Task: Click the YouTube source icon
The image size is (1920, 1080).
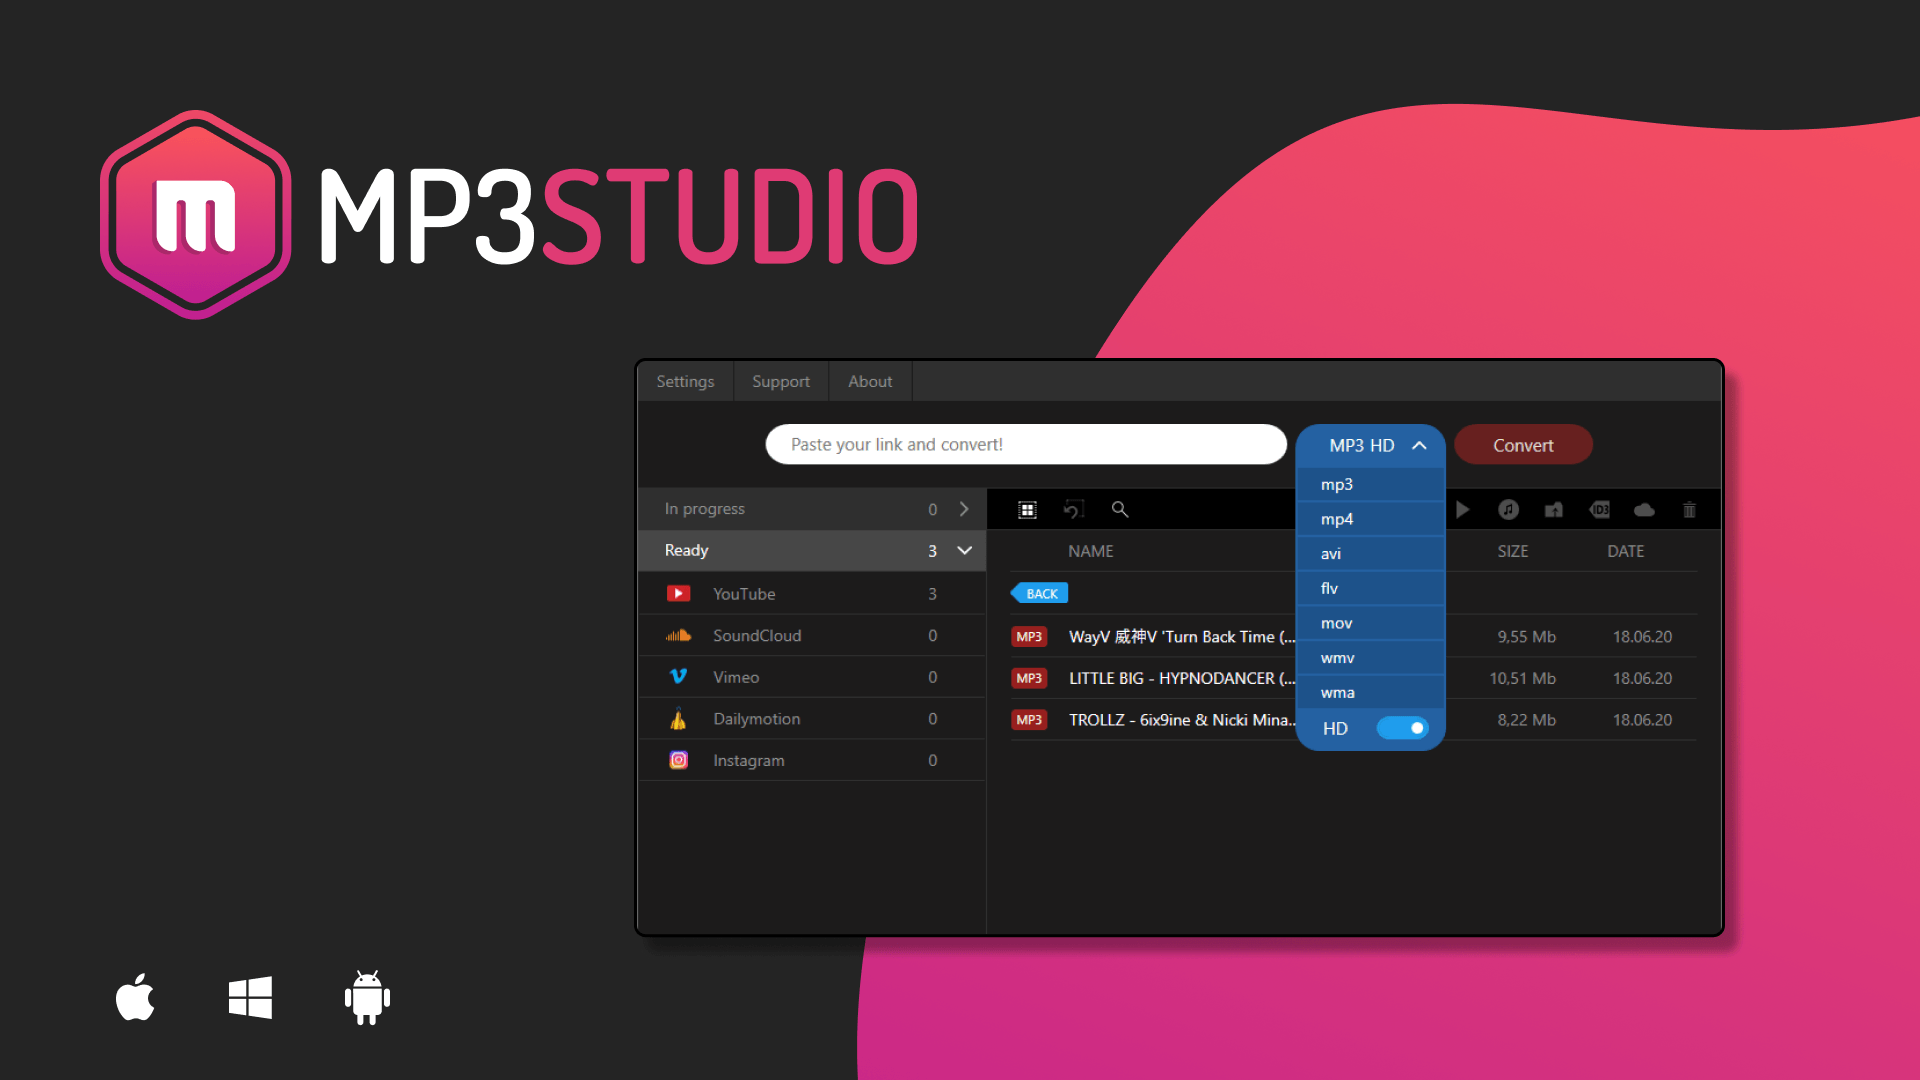Action: click(678, 594)
